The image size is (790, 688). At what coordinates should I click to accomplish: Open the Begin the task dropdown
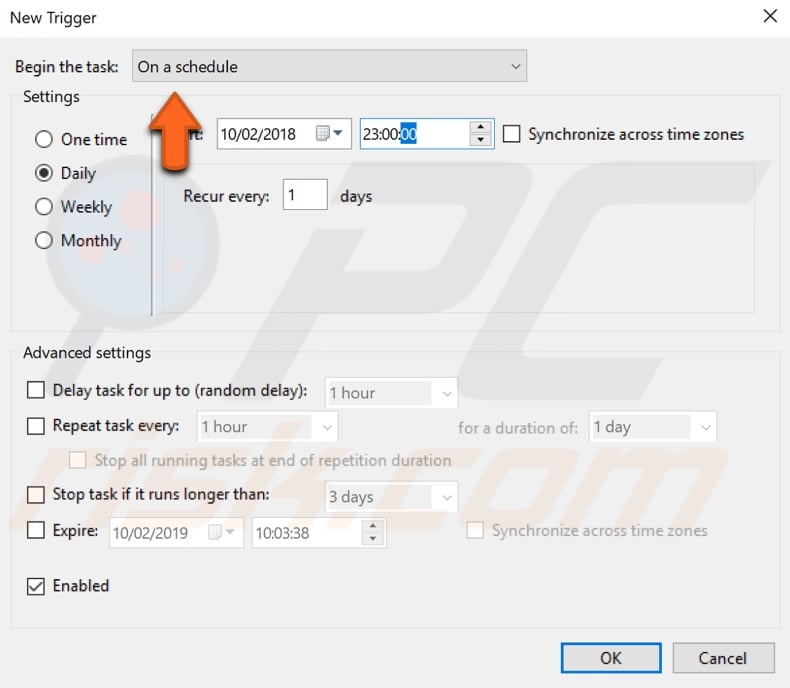[x=330, y=66]
